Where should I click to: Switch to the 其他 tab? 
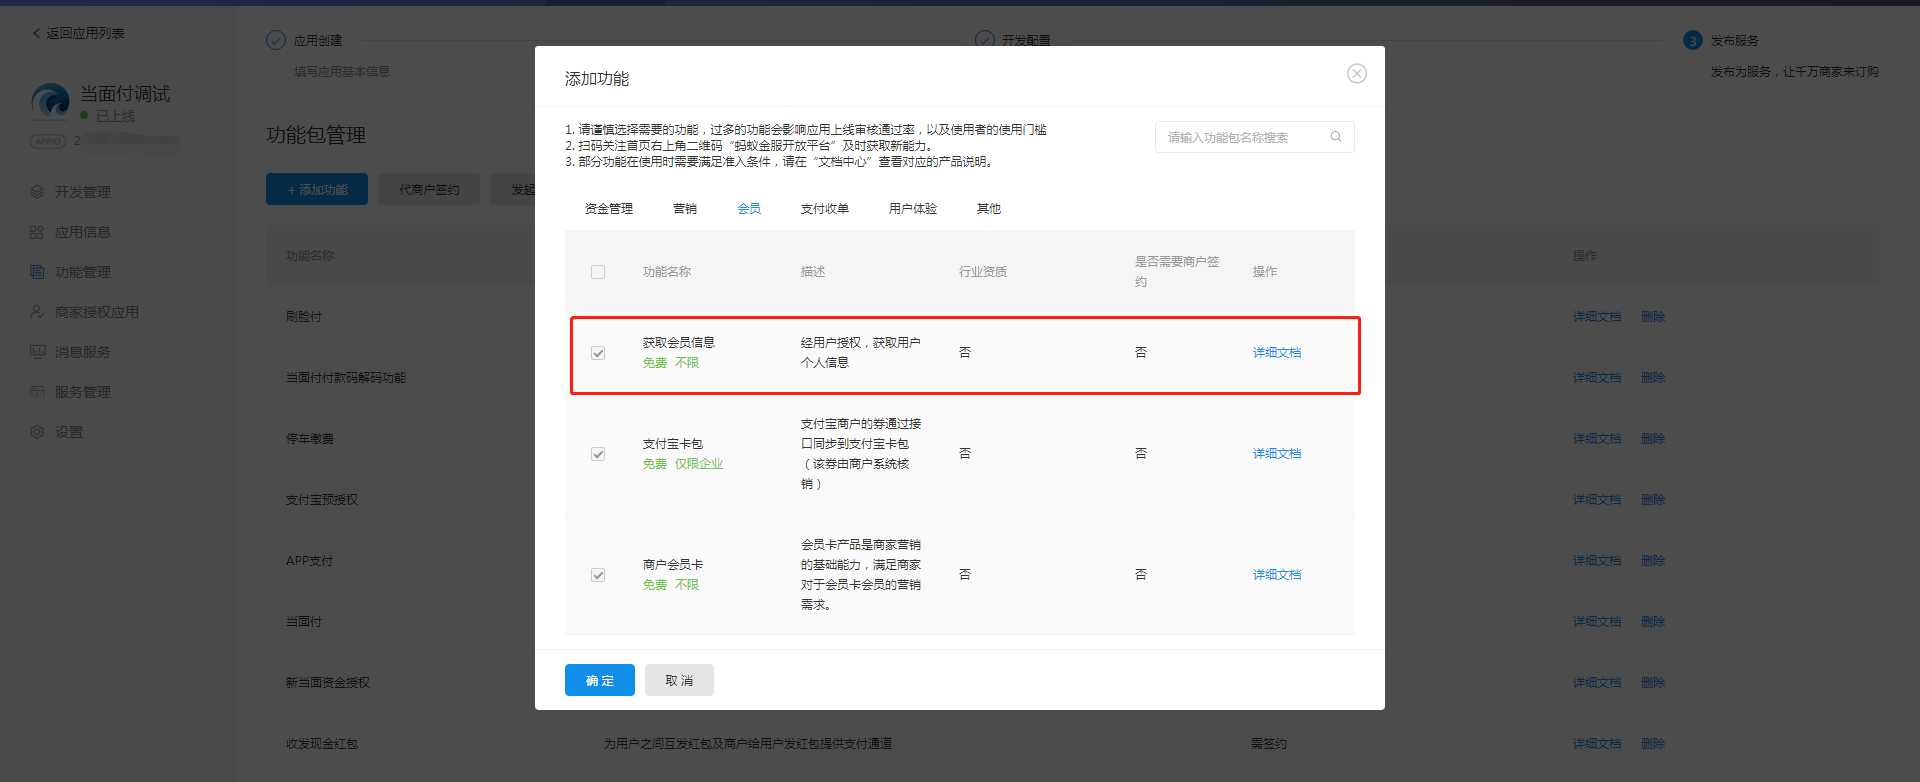pos(989,209)
